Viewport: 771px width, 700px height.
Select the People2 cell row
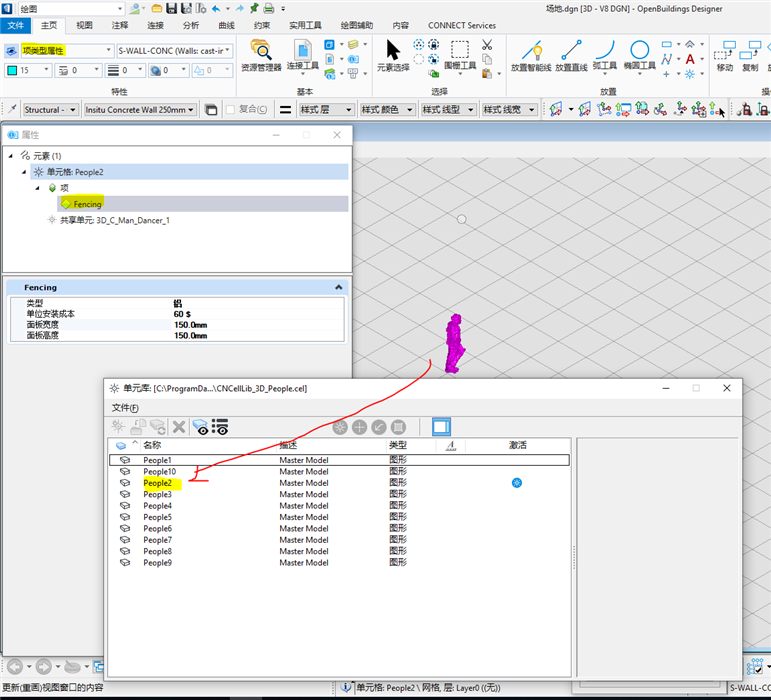(339, 483)
